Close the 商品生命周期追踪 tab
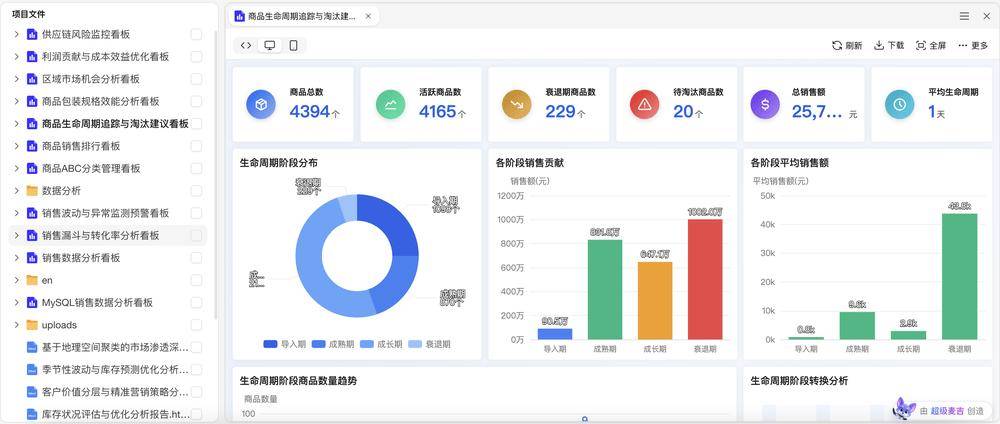Screen dimensions: 1000x424 tap(368, 17)
